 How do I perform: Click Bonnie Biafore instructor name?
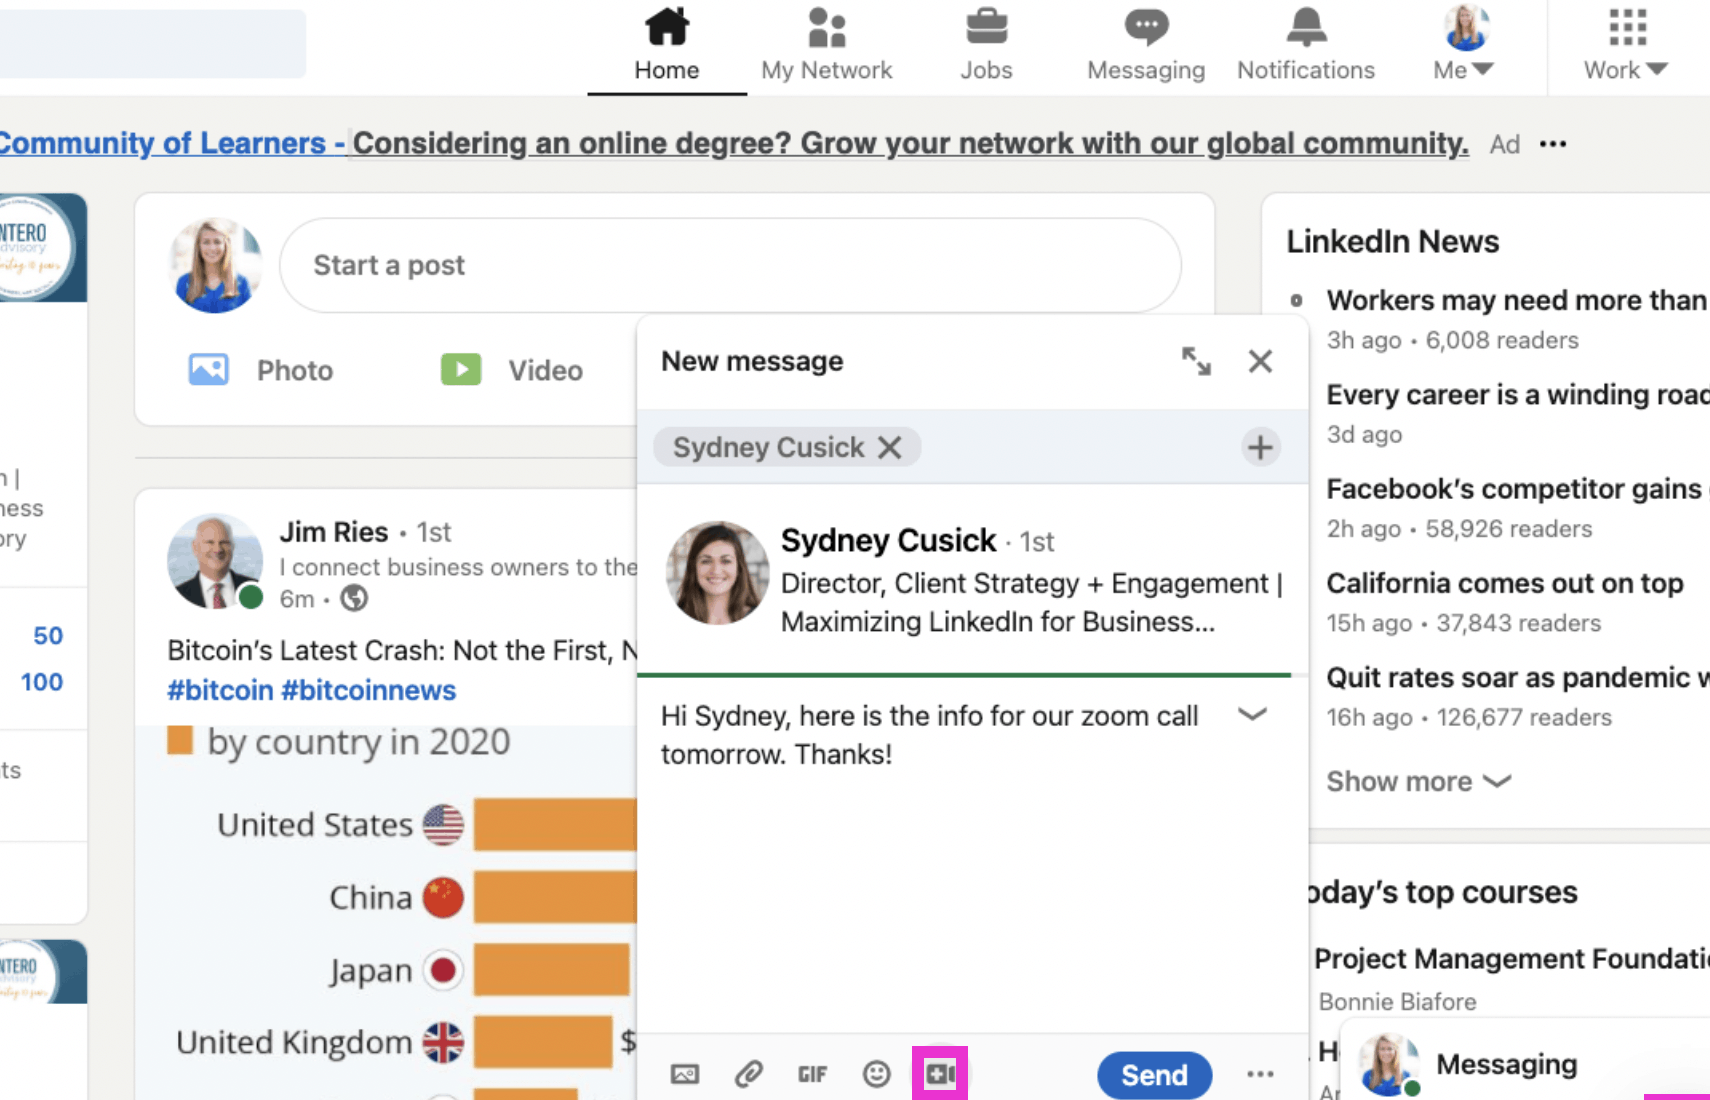pos(1397,1002)
